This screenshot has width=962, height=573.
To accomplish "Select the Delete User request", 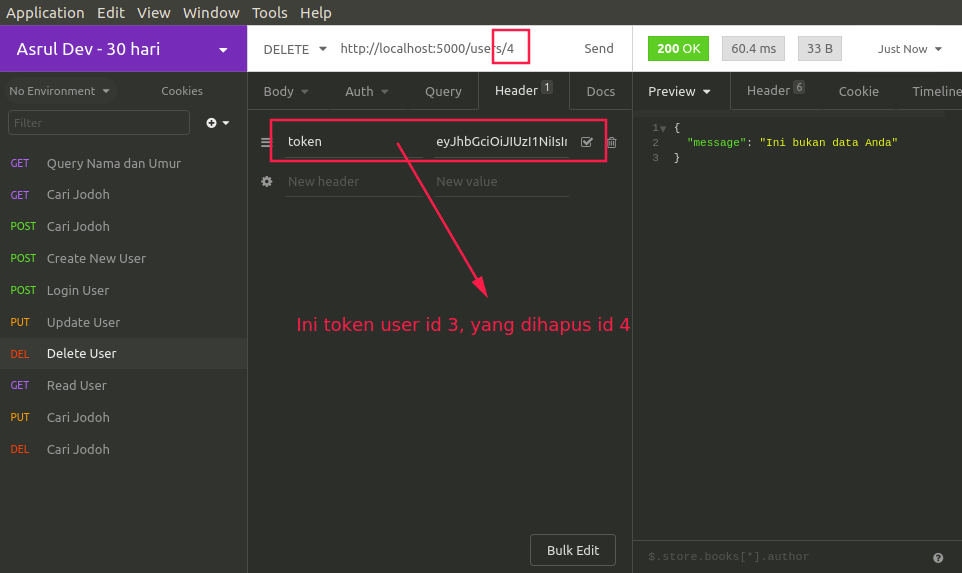I will point(123,353).
